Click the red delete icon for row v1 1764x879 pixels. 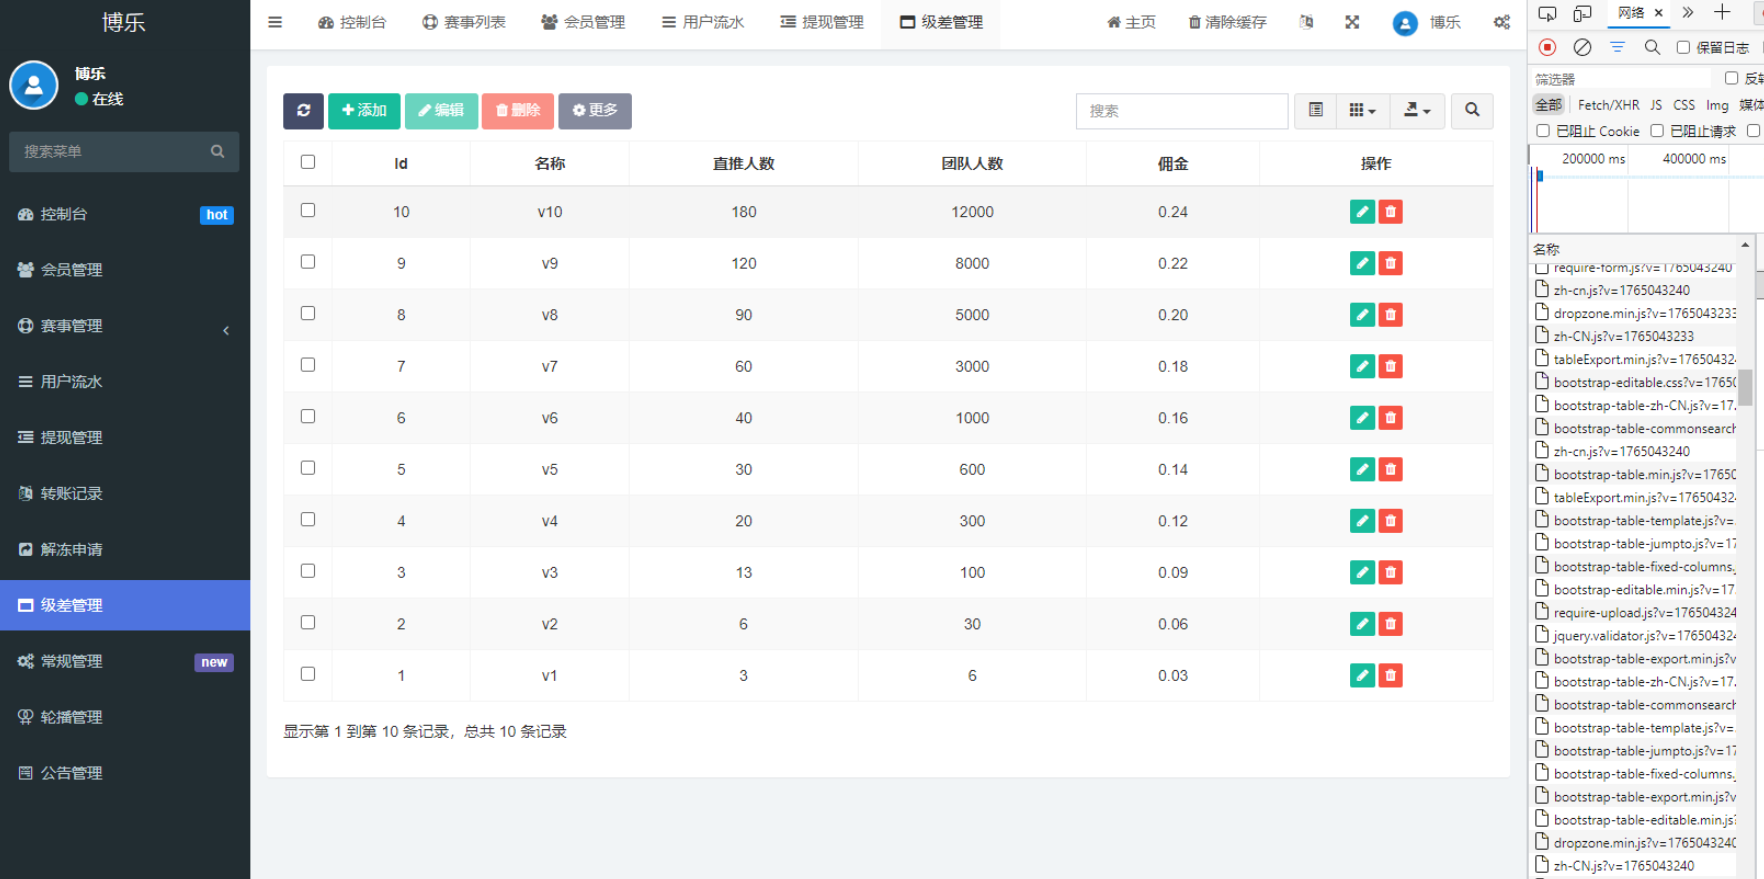tap(1390, 676)
